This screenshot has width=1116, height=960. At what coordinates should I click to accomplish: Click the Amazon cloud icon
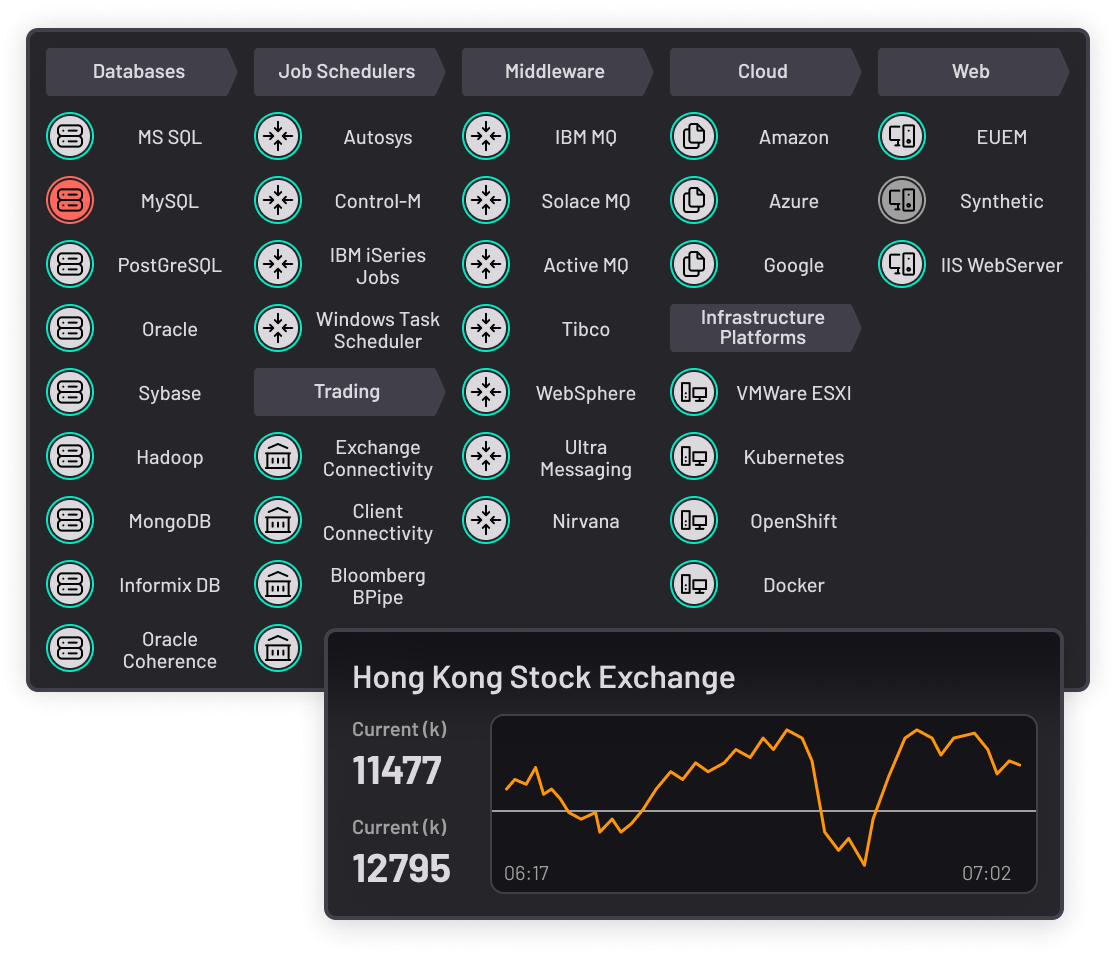pyautogui.click(x=694, y=136)
